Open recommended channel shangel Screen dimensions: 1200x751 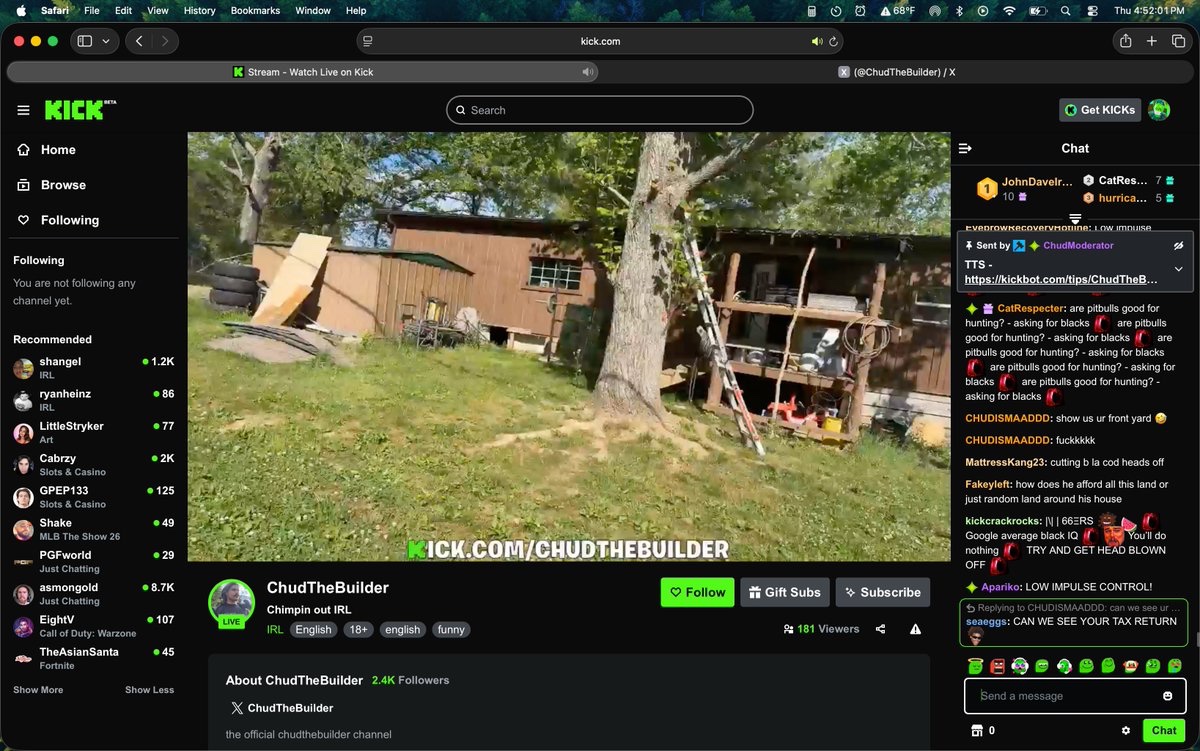click(94, 367)
